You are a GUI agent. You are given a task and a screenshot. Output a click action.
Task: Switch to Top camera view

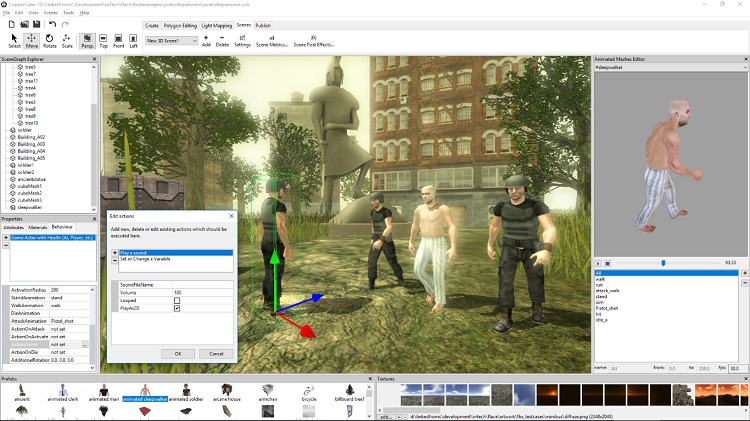tap(103, 41)
